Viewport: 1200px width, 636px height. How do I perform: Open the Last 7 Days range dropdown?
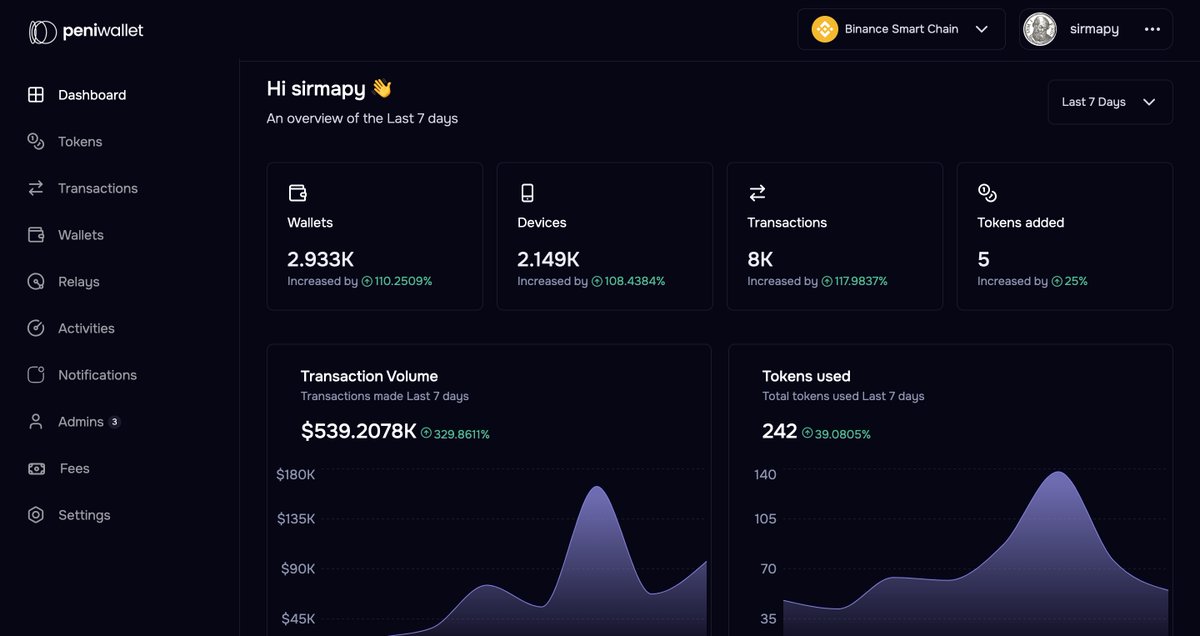click(x=1110, y=102)
